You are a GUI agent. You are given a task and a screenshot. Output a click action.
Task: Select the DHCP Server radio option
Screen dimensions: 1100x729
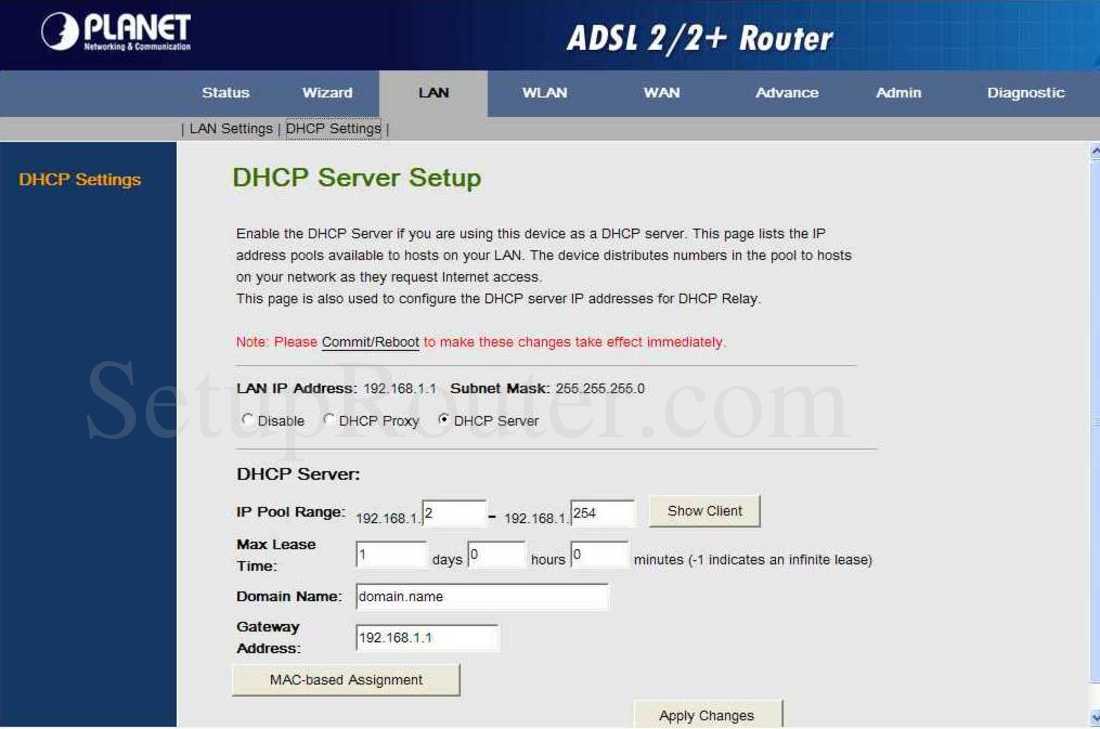click(x=443, y=420)
